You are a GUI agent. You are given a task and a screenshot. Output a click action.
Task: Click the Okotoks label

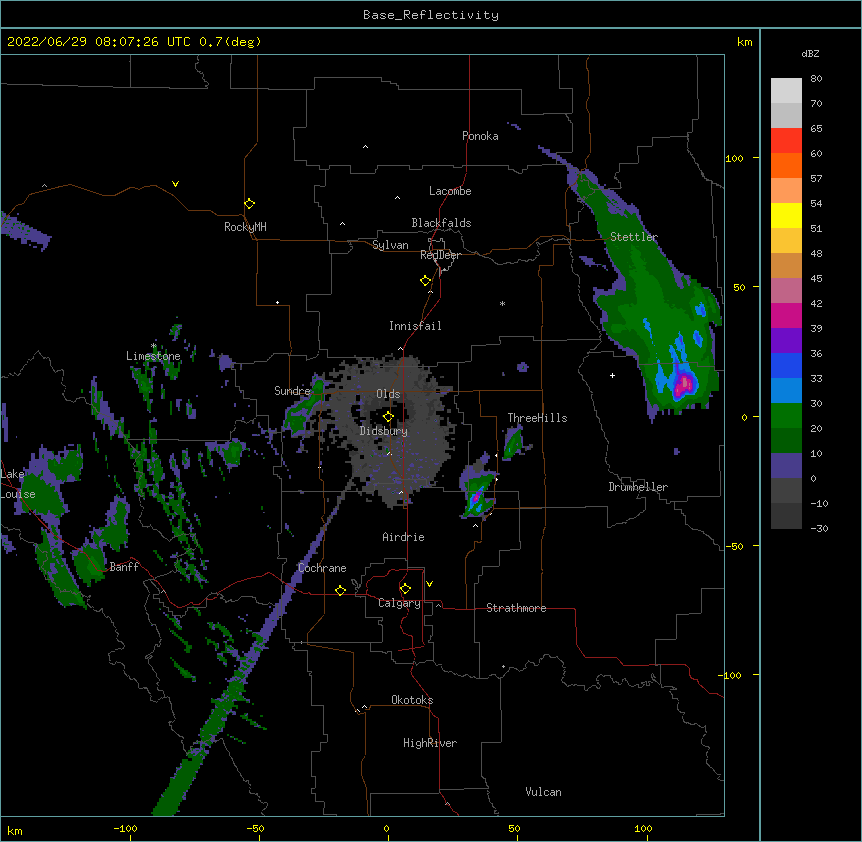click(412, 700)
